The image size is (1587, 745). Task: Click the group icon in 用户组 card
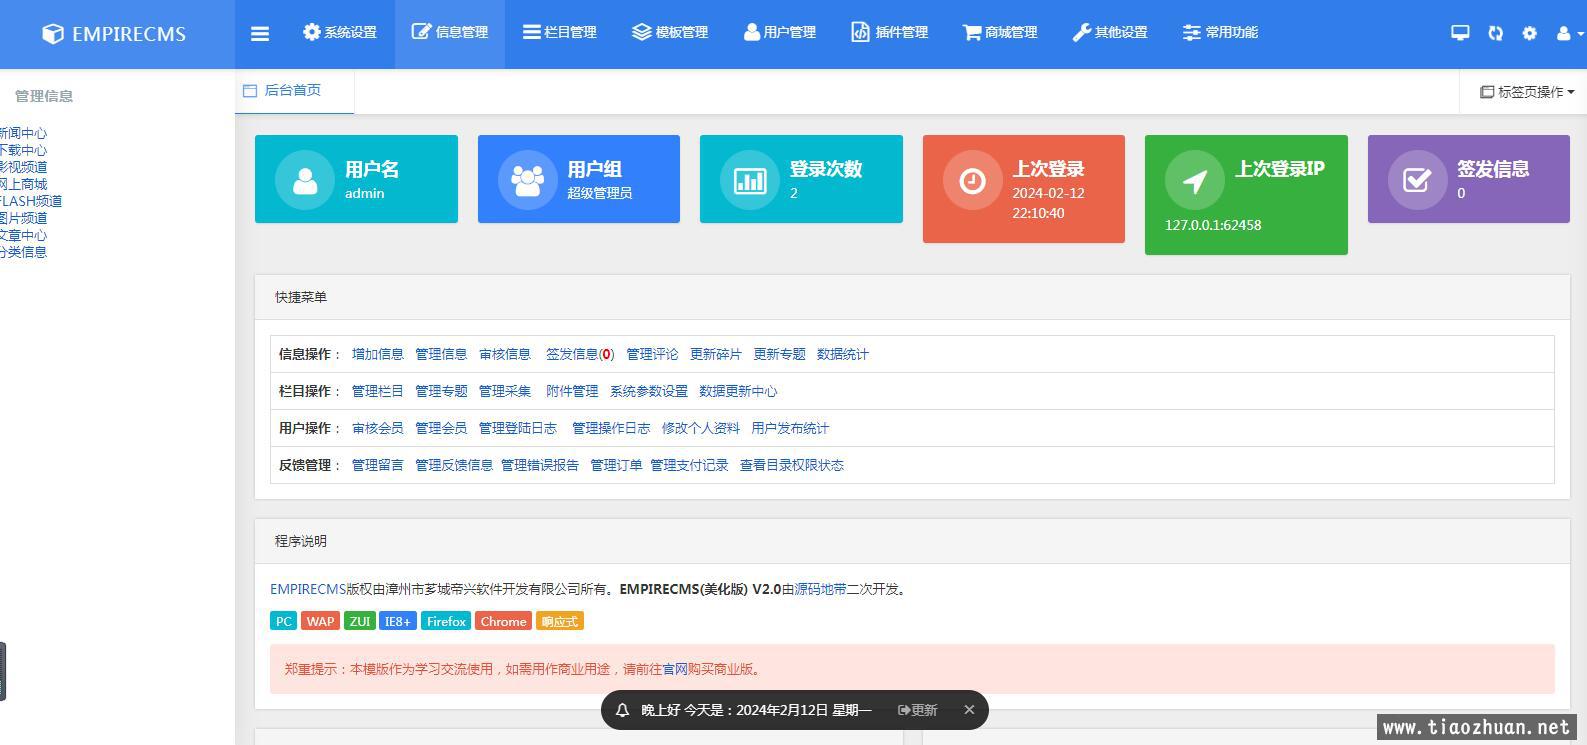click(527, 180)
